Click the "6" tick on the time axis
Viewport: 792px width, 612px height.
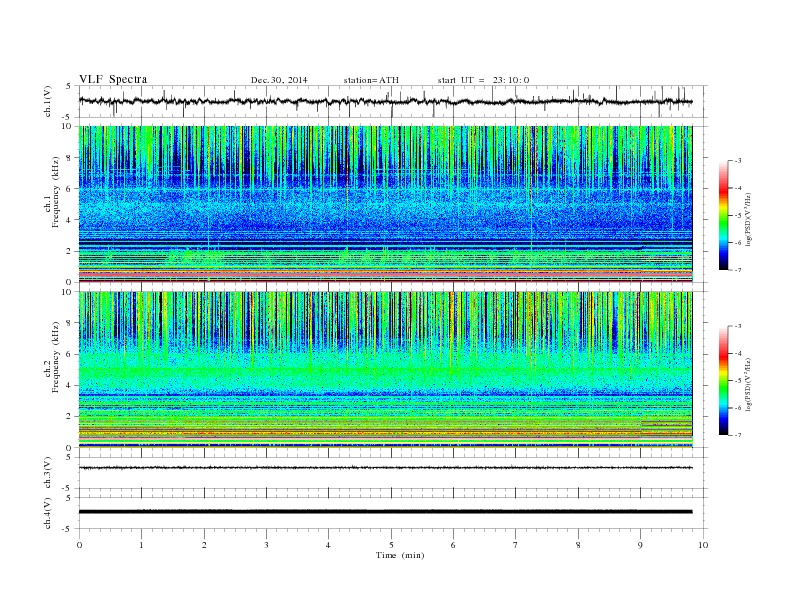point(453,545)
